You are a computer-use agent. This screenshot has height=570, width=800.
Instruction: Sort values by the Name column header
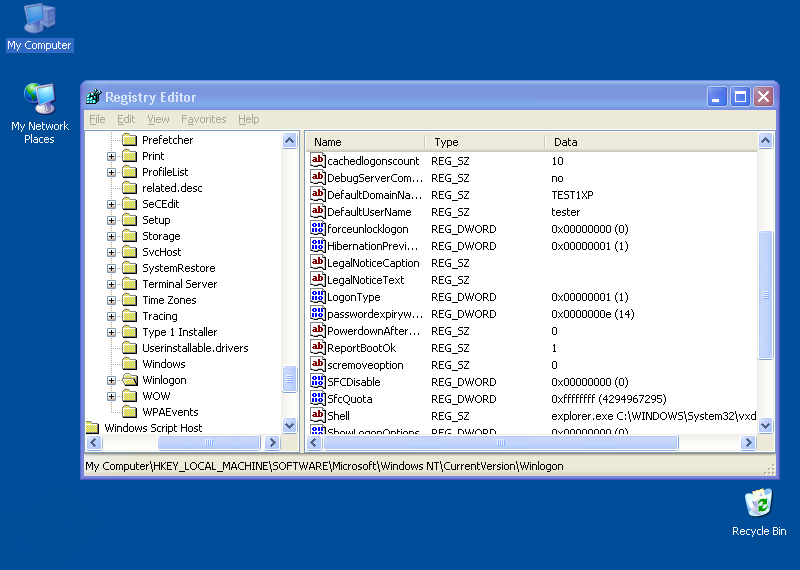(366, 142)
